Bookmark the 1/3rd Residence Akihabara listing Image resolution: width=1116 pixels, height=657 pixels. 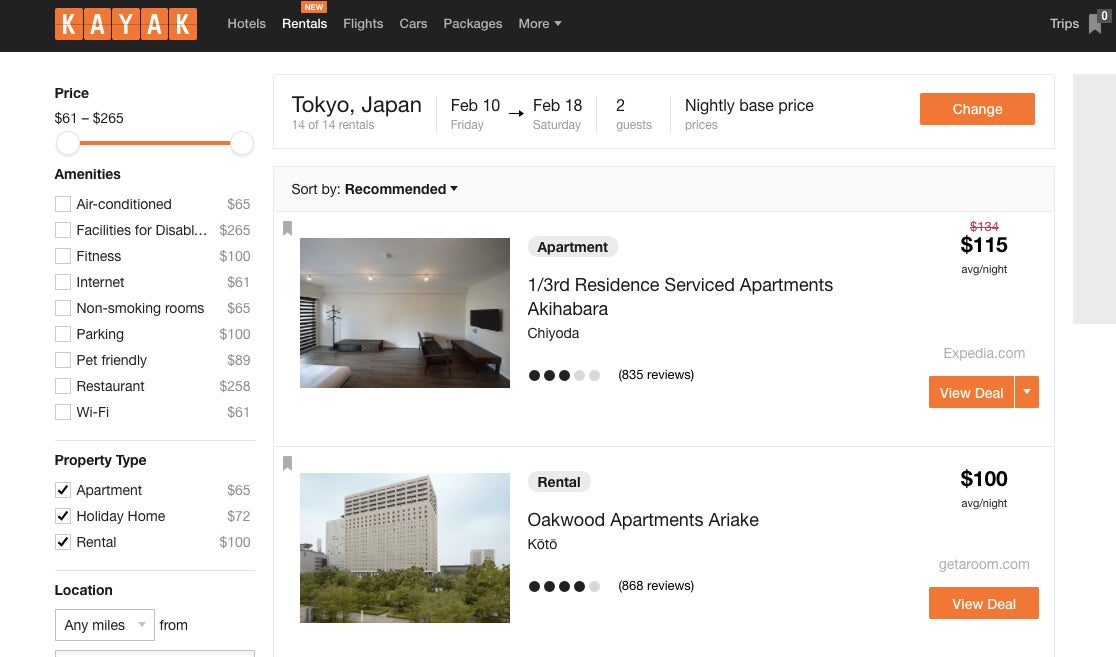[288, 228]
